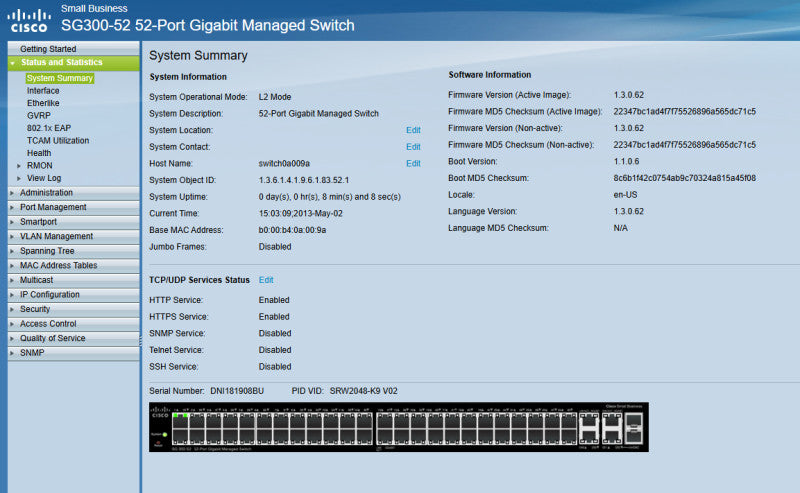This screenshot has width=800, height=493.
Task: Select Locale value en-US
Action: tap(625, 195)
